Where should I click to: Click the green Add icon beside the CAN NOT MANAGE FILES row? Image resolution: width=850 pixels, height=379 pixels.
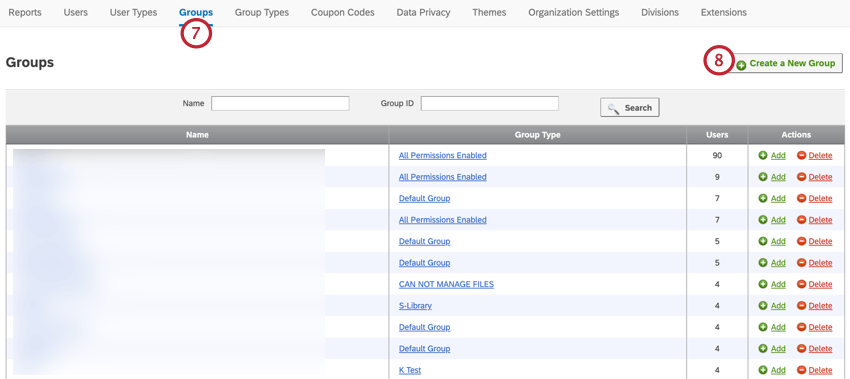(x=763, y=284)
